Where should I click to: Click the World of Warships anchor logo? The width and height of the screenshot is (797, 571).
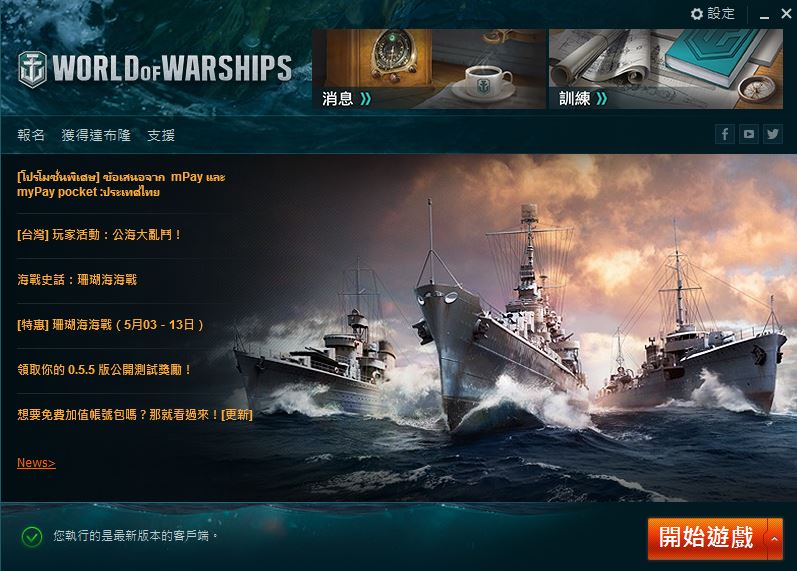click(33, 69)
